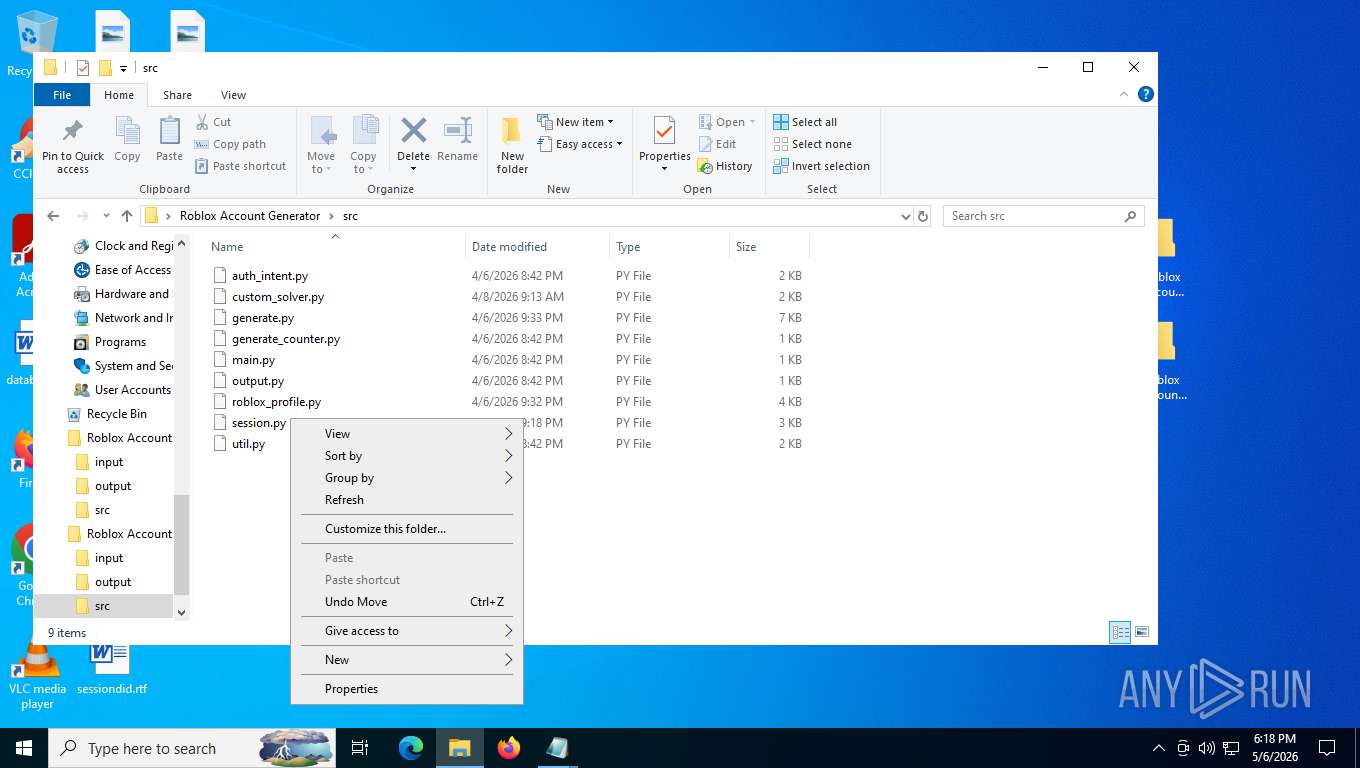Screen dimensions: 1360x768
Task: Select User Accounts in navigation pane
Action: pyautogui.click(x=121, y=390)
